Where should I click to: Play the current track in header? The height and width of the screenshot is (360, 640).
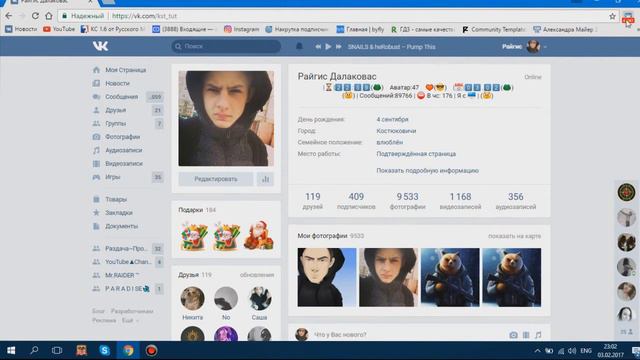tap(328, 47)
